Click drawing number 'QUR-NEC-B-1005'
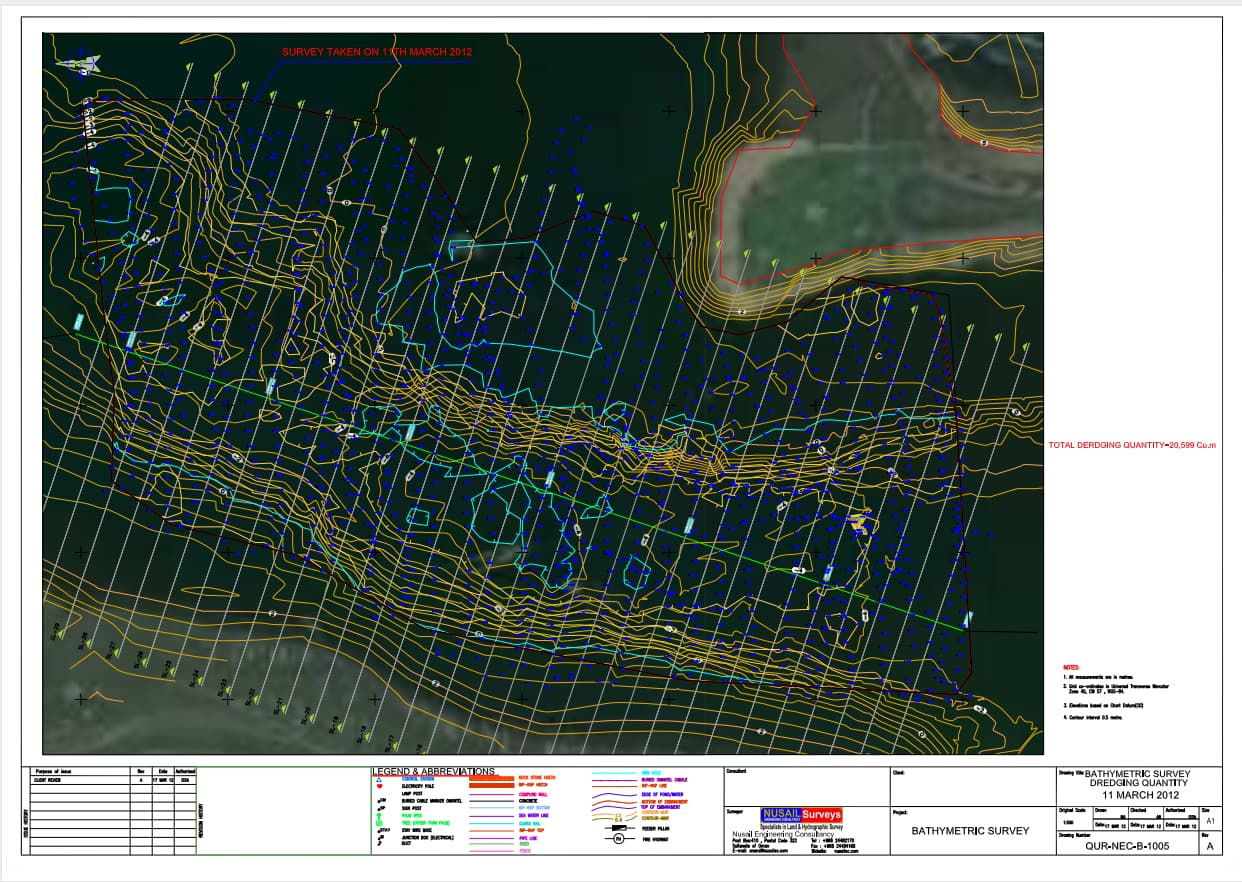 click(1127, 846)
